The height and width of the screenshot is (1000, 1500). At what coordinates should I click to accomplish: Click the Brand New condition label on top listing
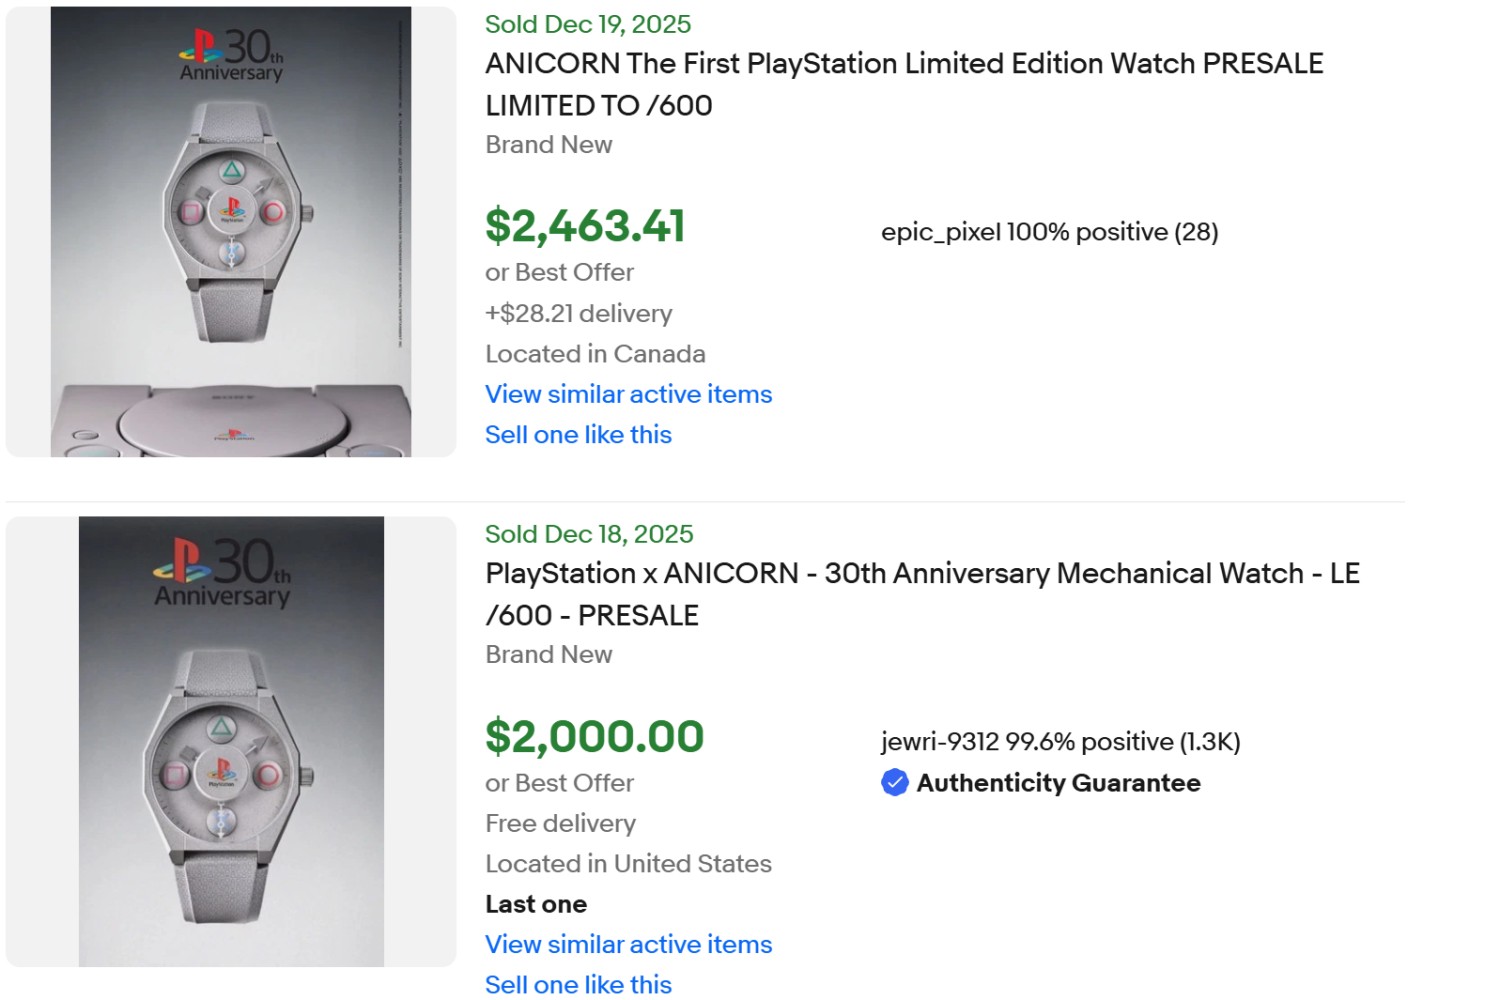pos(548,145)
